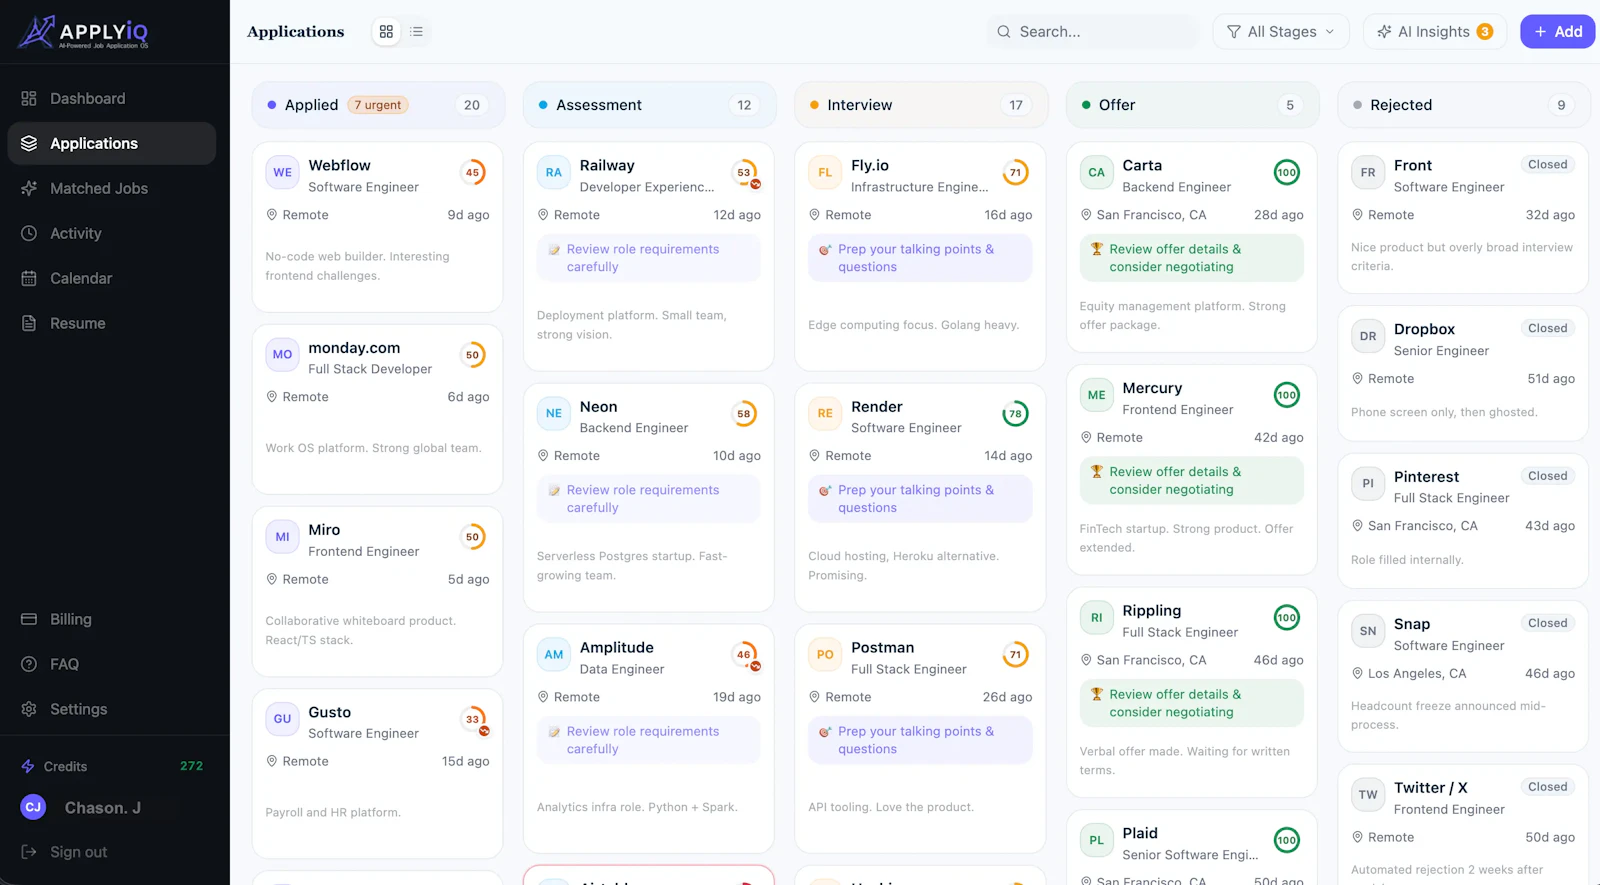This screenshot has width=1600, height=885.
Task: Click Carta location pin icon
Action: point(1086,215)
